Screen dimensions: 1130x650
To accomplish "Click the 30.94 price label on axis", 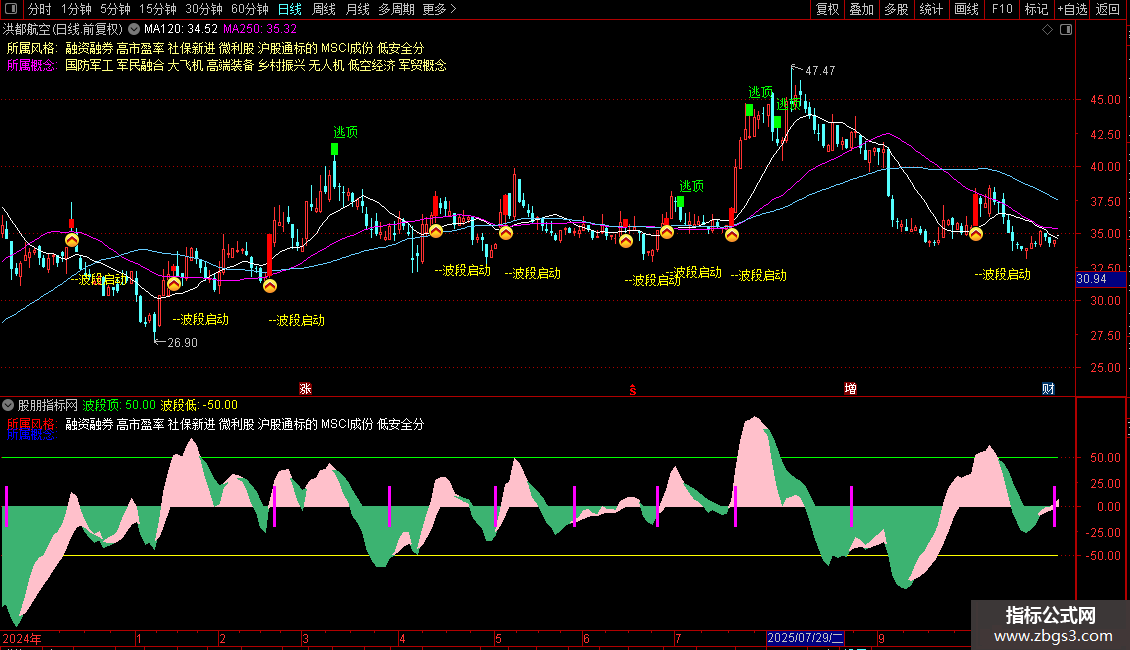I will [1091, 279].
